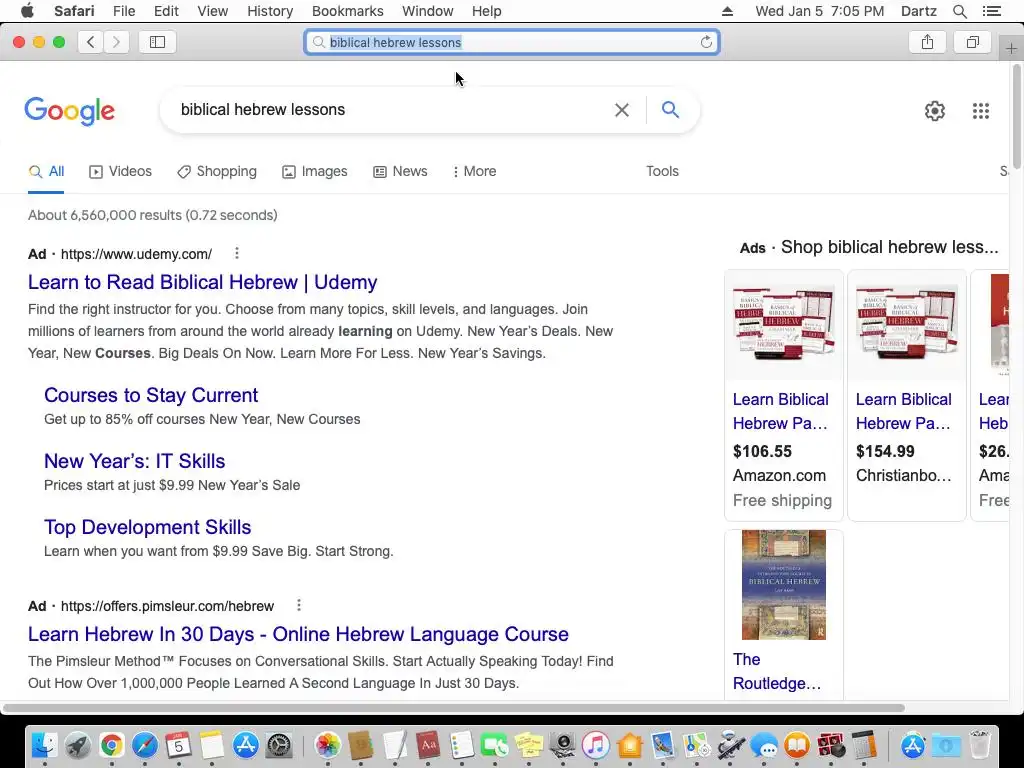Click the $154.99 Hebrew pack thumbnail

906,325
